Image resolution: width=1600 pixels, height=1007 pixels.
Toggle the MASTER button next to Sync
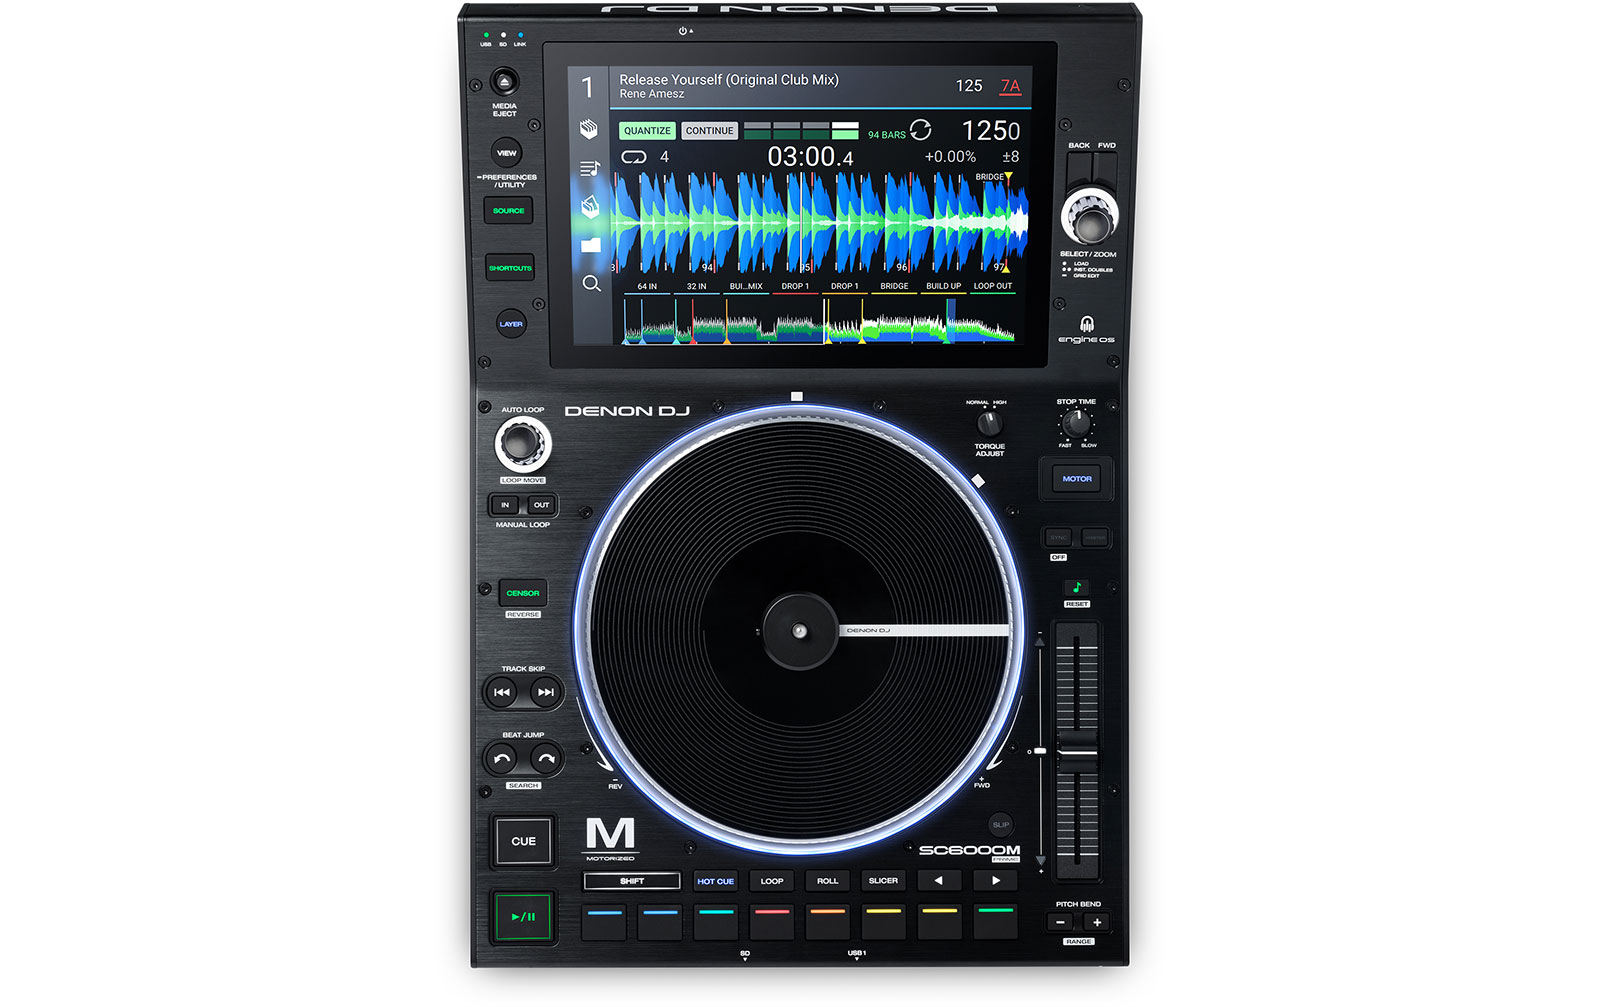[1095, 538]
